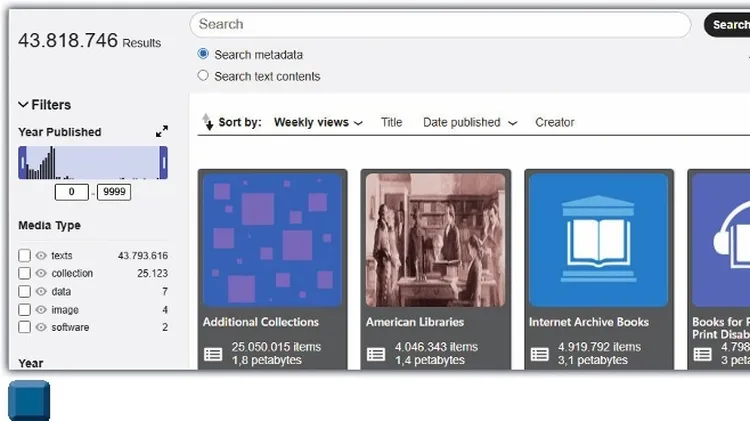The height and width of the screenshot is (421, 750).
Task: Click the end year field showing 9999
Action: [x=114, y=192]
